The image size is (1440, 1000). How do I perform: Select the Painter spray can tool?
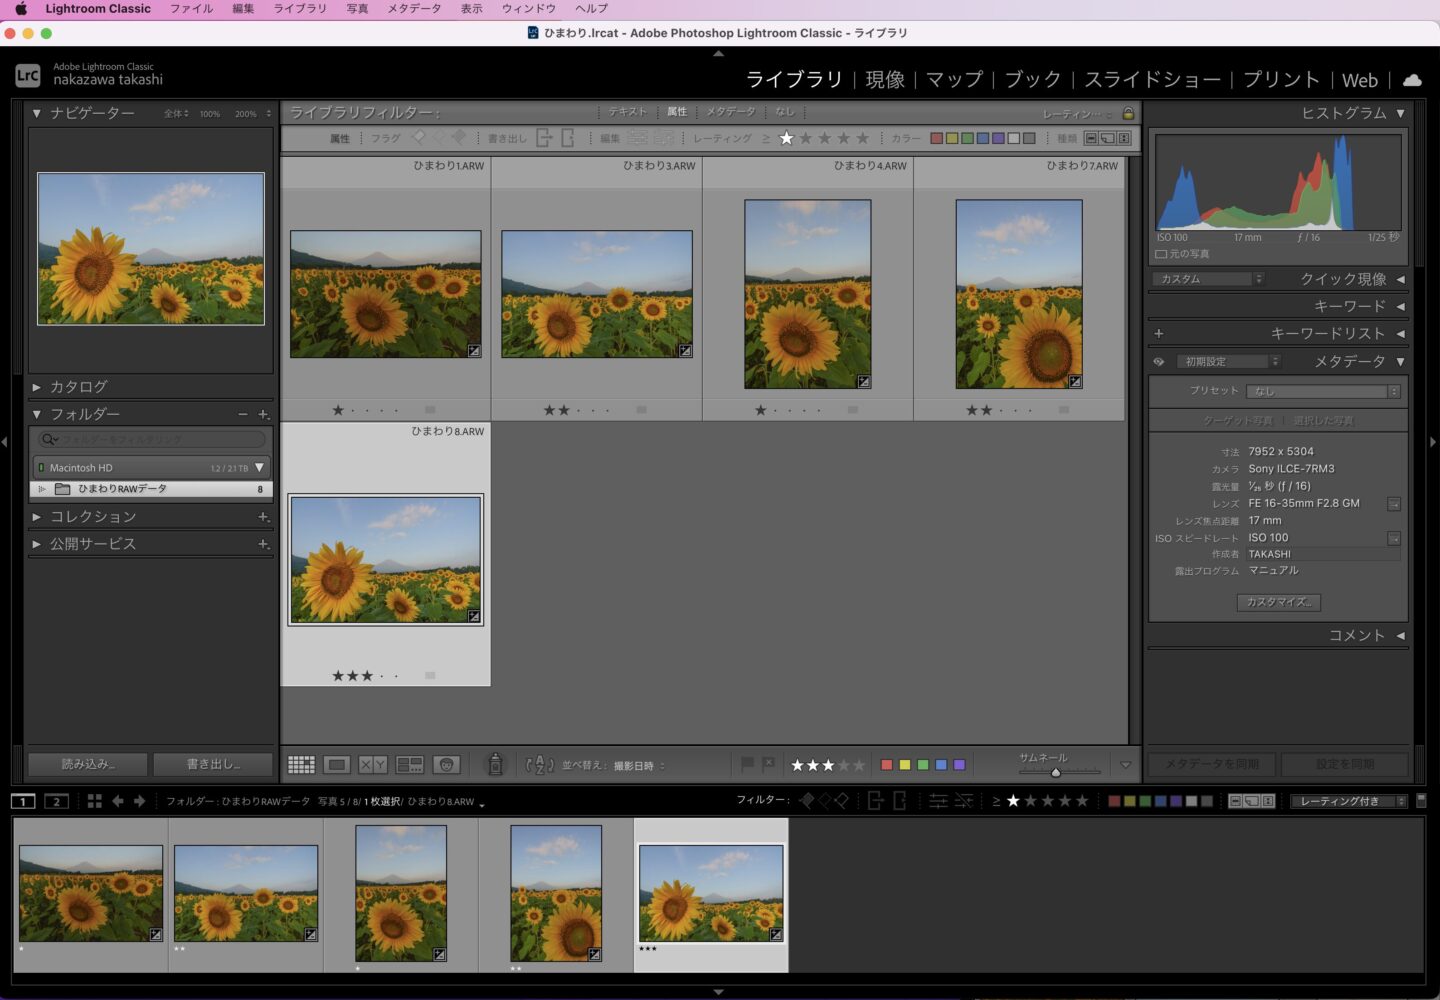click(x=495, y=765)
